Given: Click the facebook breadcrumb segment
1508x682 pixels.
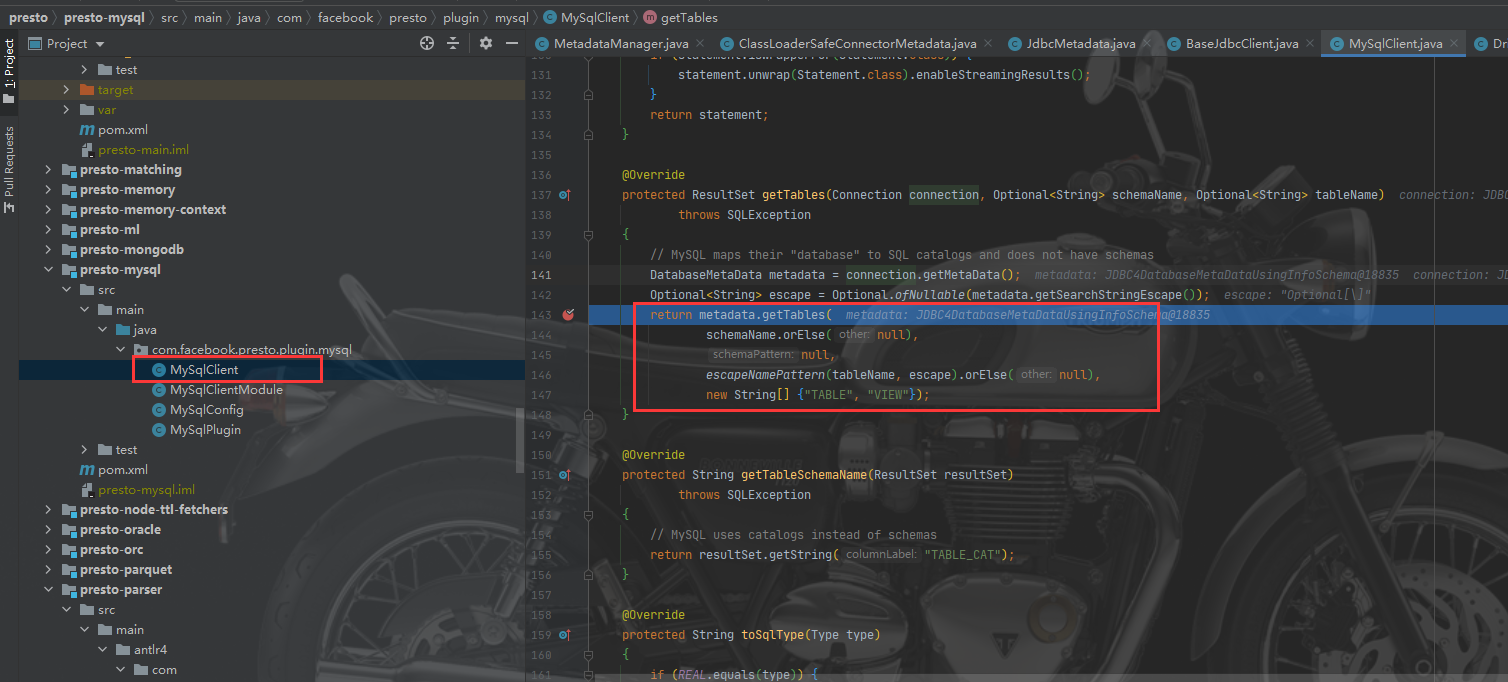Looking at the screenshot, I should pos(345,17).
